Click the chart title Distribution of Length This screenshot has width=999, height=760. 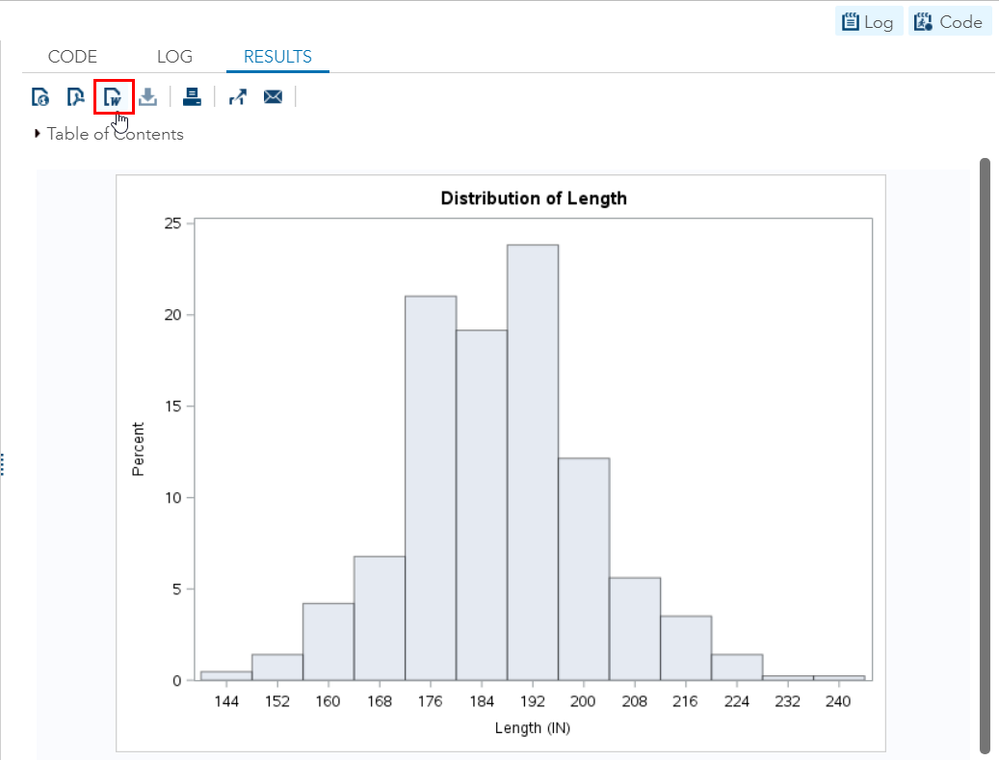[534, 198]
